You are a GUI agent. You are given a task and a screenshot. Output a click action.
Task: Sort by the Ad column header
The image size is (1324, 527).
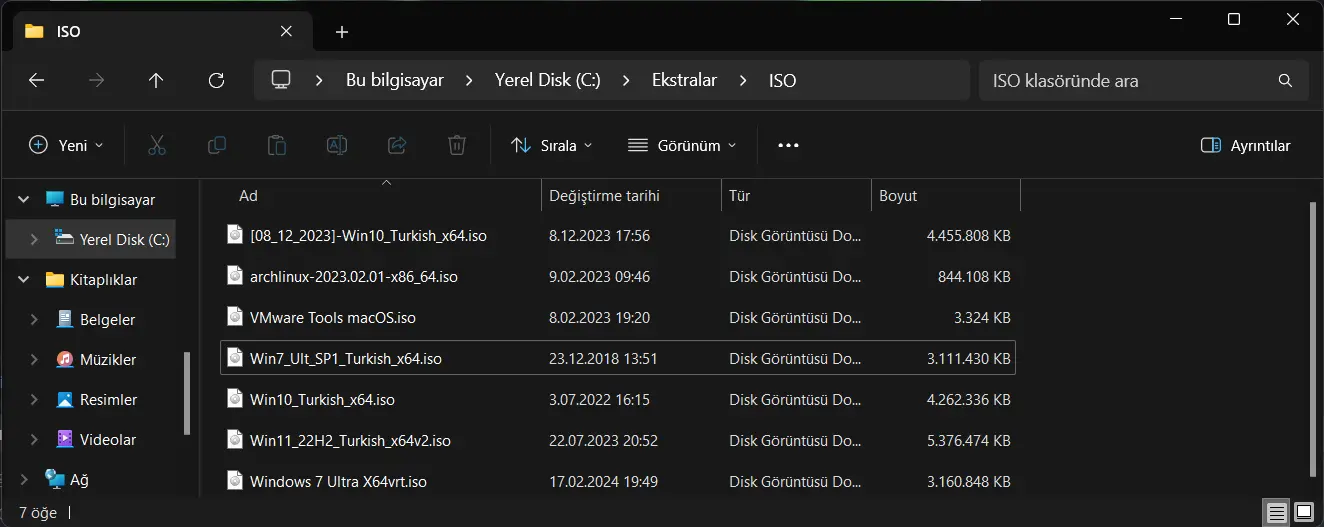pyautogui.click(x=380, y=196)
